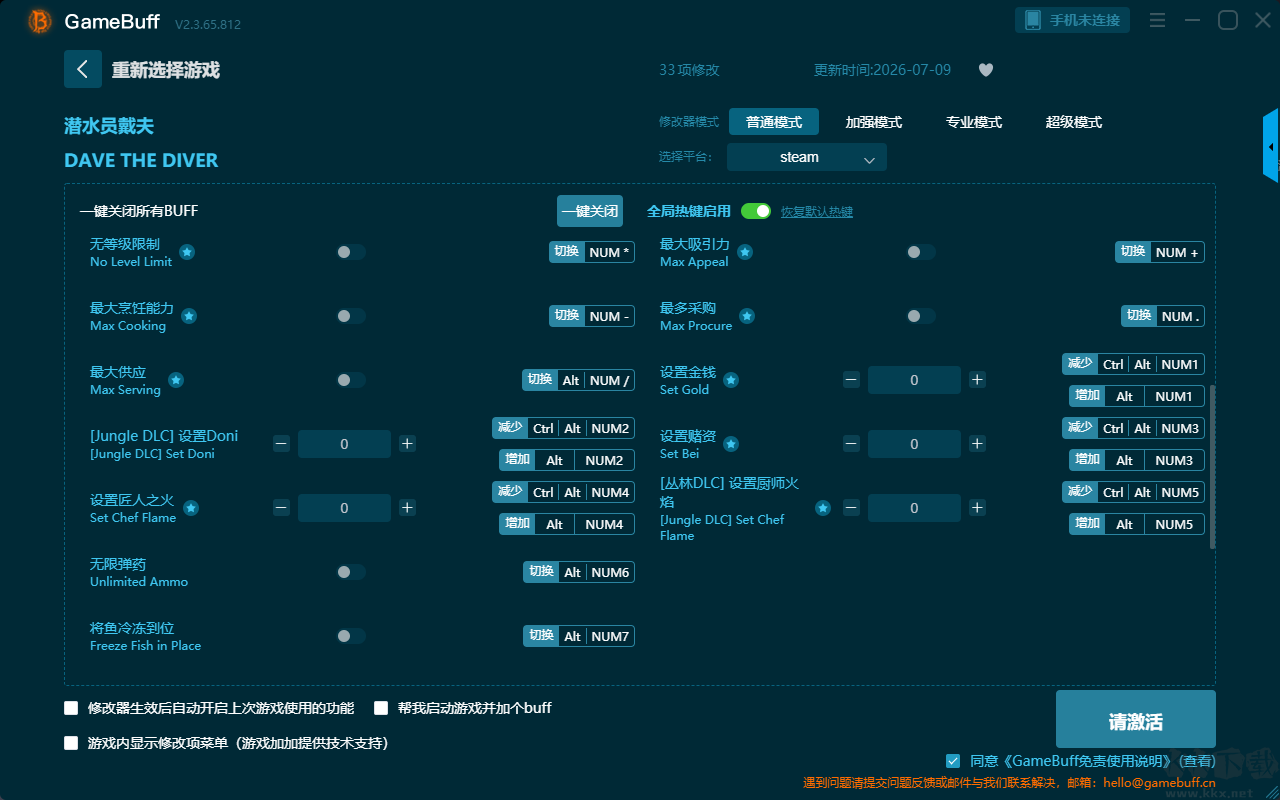This screenshot has width=1280, height=800.
Task: Click star icon next to No Level Limit
Action: point(187,252)
